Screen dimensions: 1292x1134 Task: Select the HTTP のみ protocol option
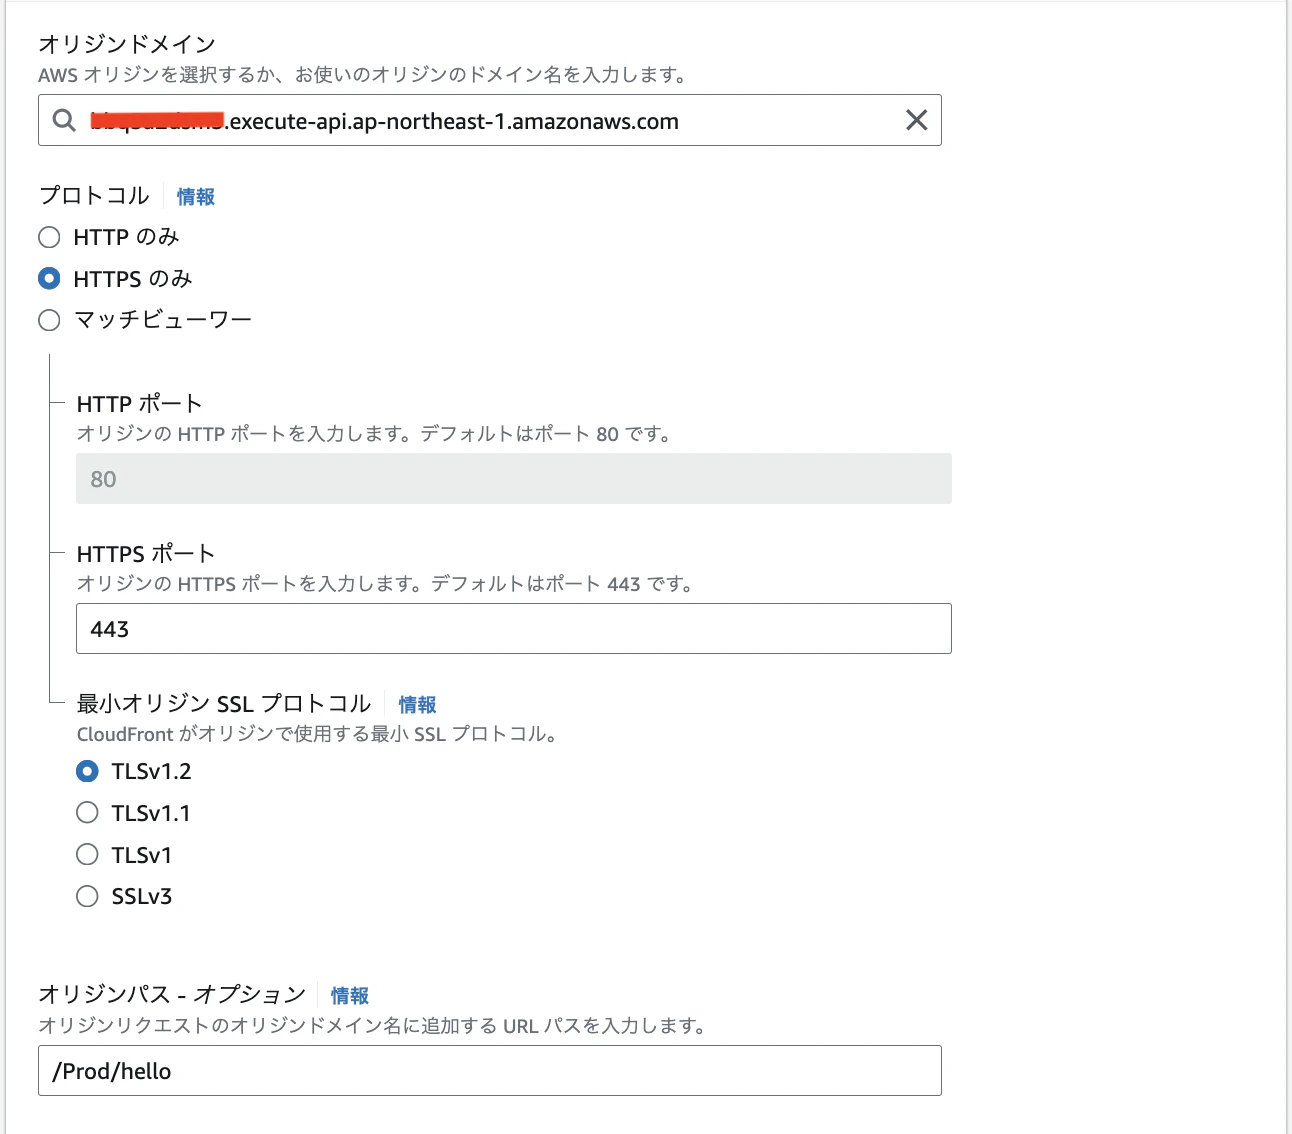coord(49,237)
